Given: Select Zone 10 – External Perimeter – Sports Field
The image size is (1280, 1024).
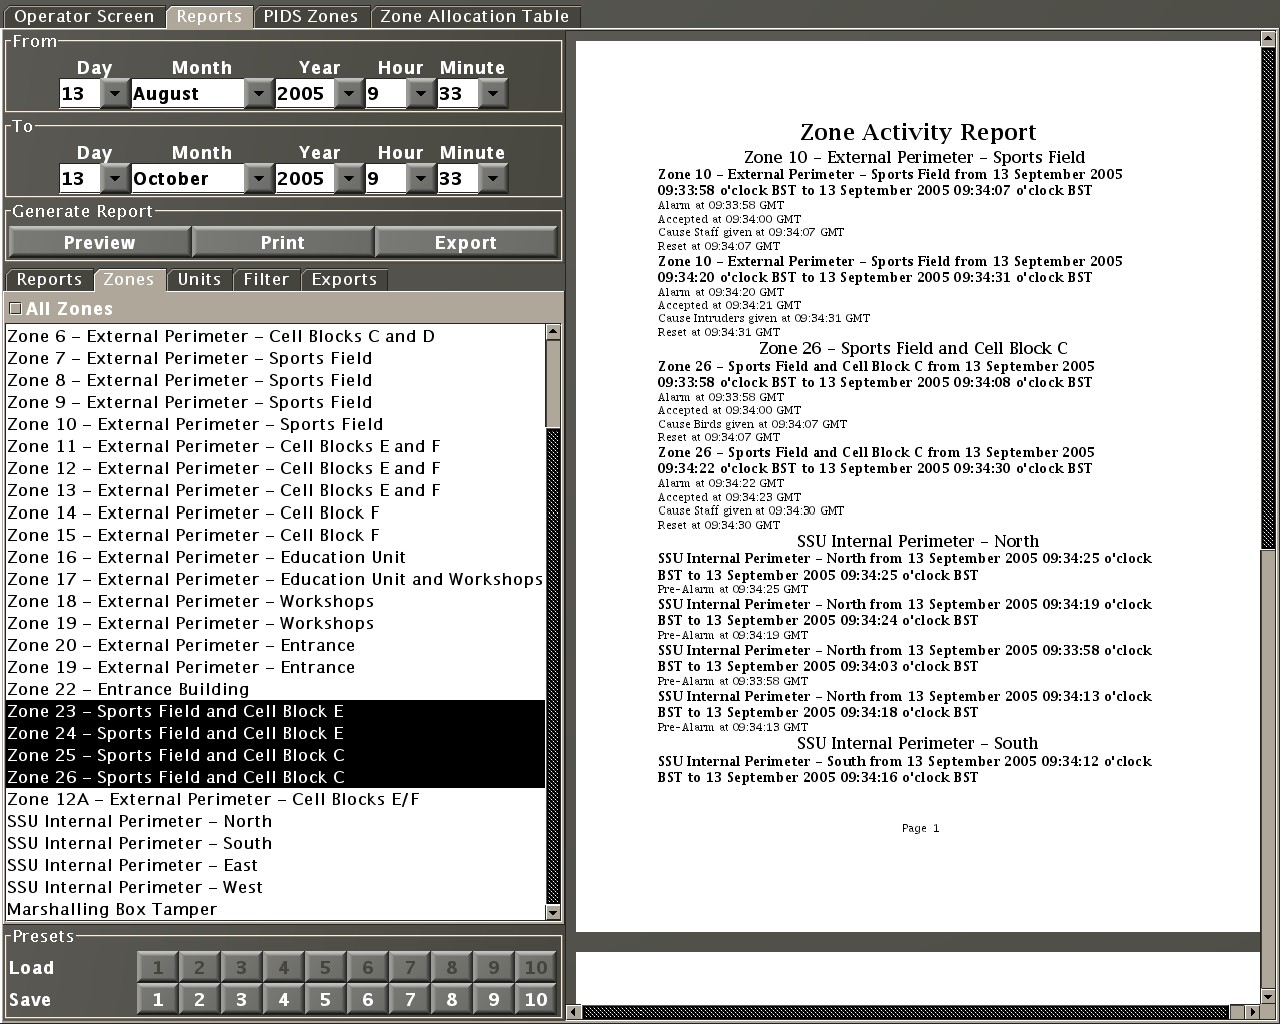Looking at the screenshot, I should tap(275, 425).
